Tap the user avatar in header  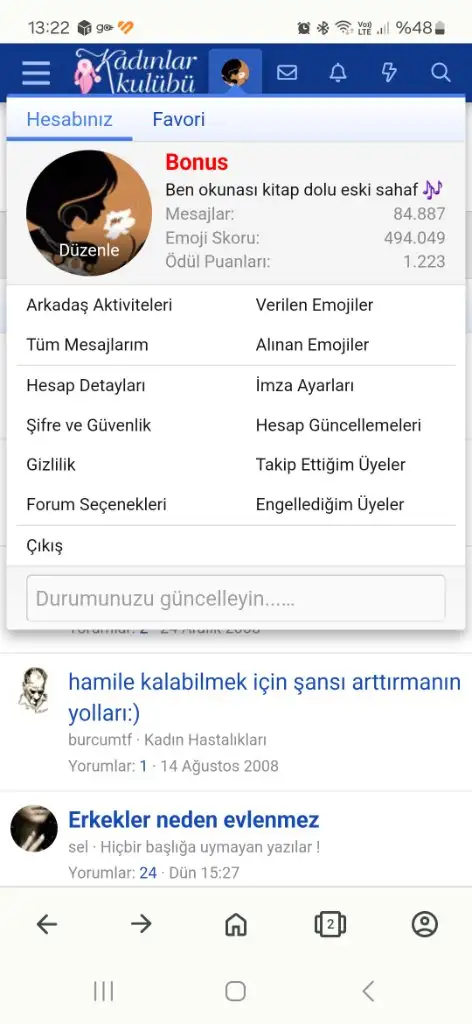(236, 72)
